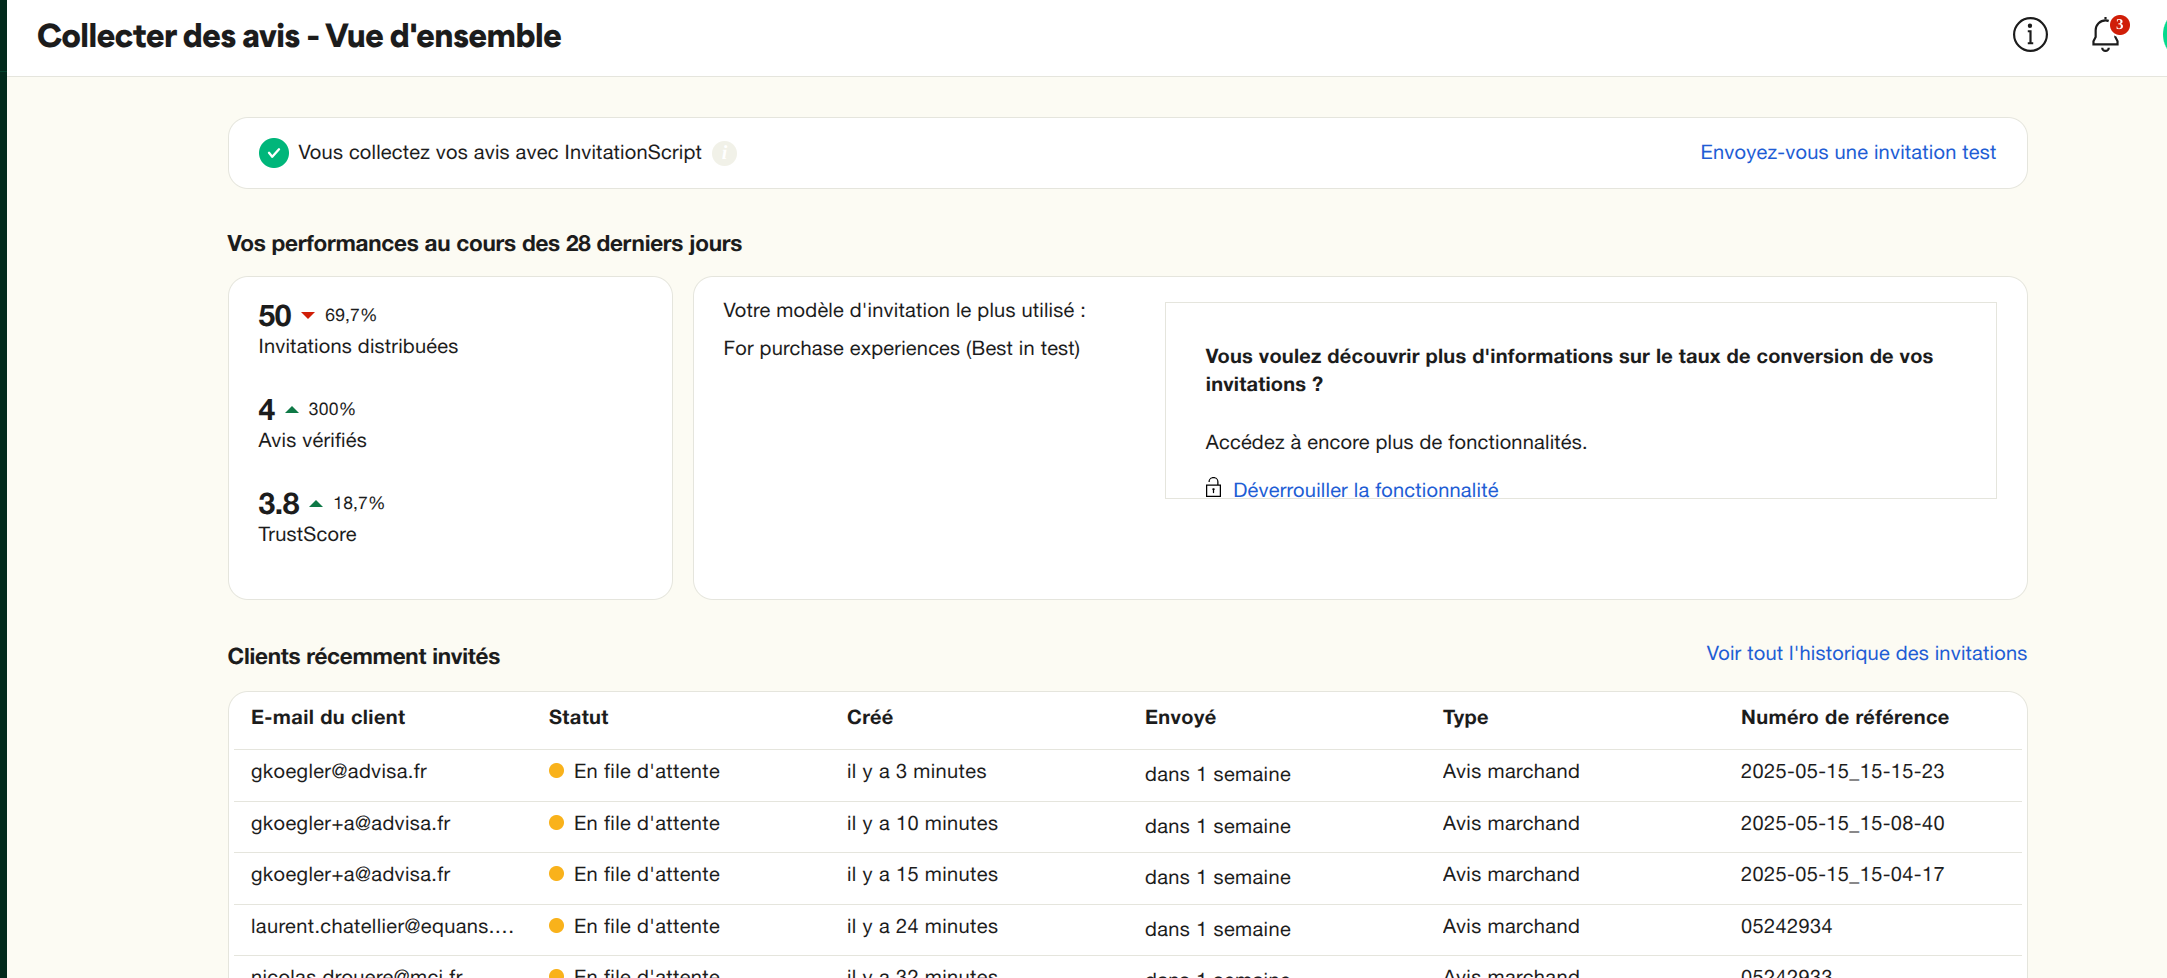
Task: Click the Numéro de référence column header
Action: [1844, 718]
